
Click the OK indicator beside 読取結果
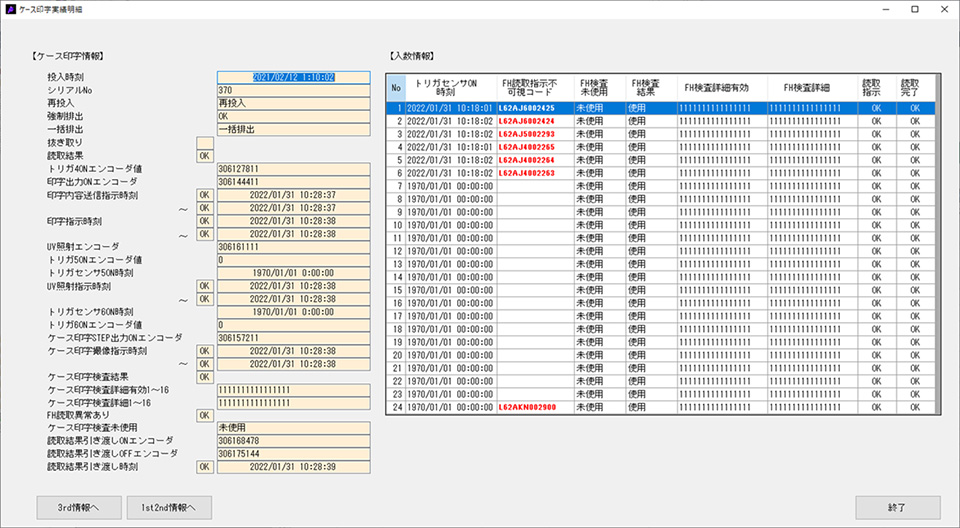point(205,155)
